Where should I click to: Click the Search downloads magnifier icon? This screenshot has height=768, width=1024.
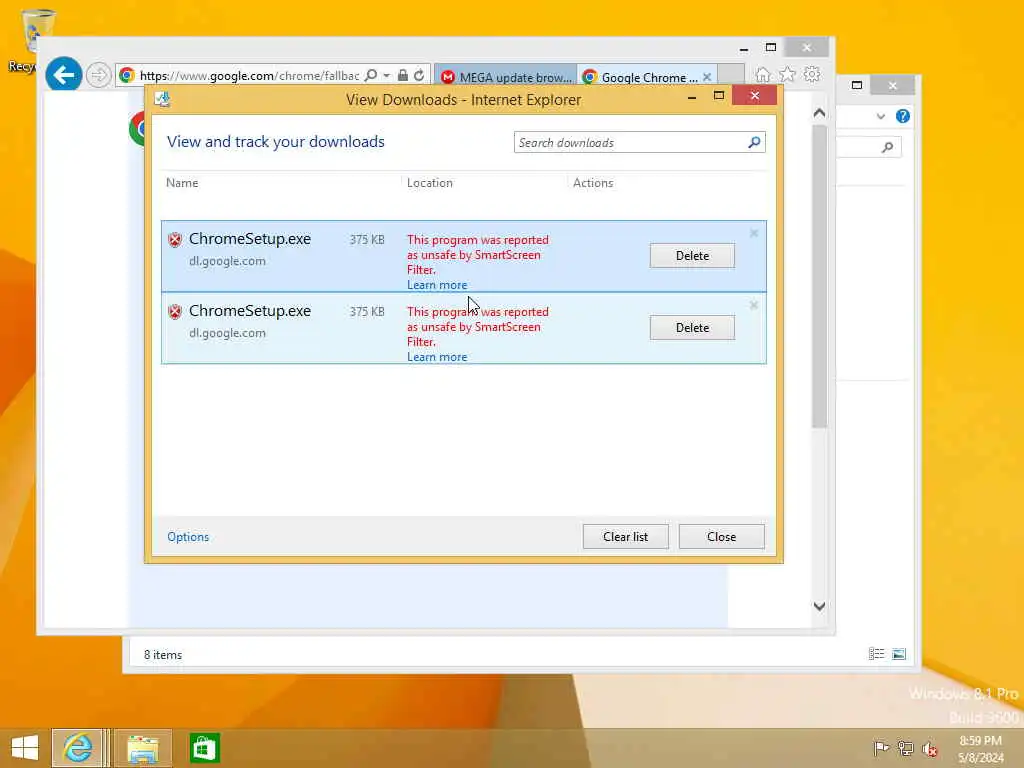754,142
